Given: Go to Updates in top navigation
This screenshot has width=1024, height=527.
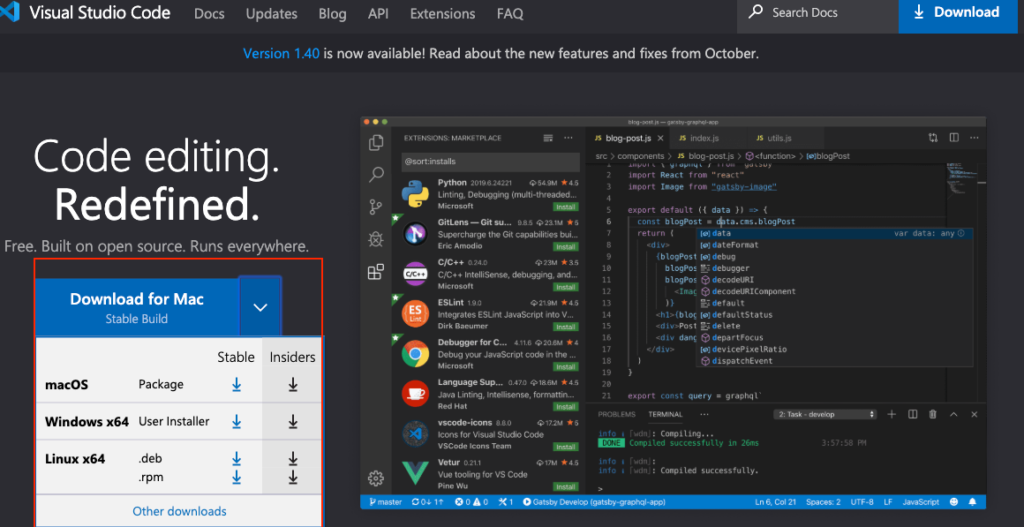Looking at the screenshot, I should (x=272, y=13).
